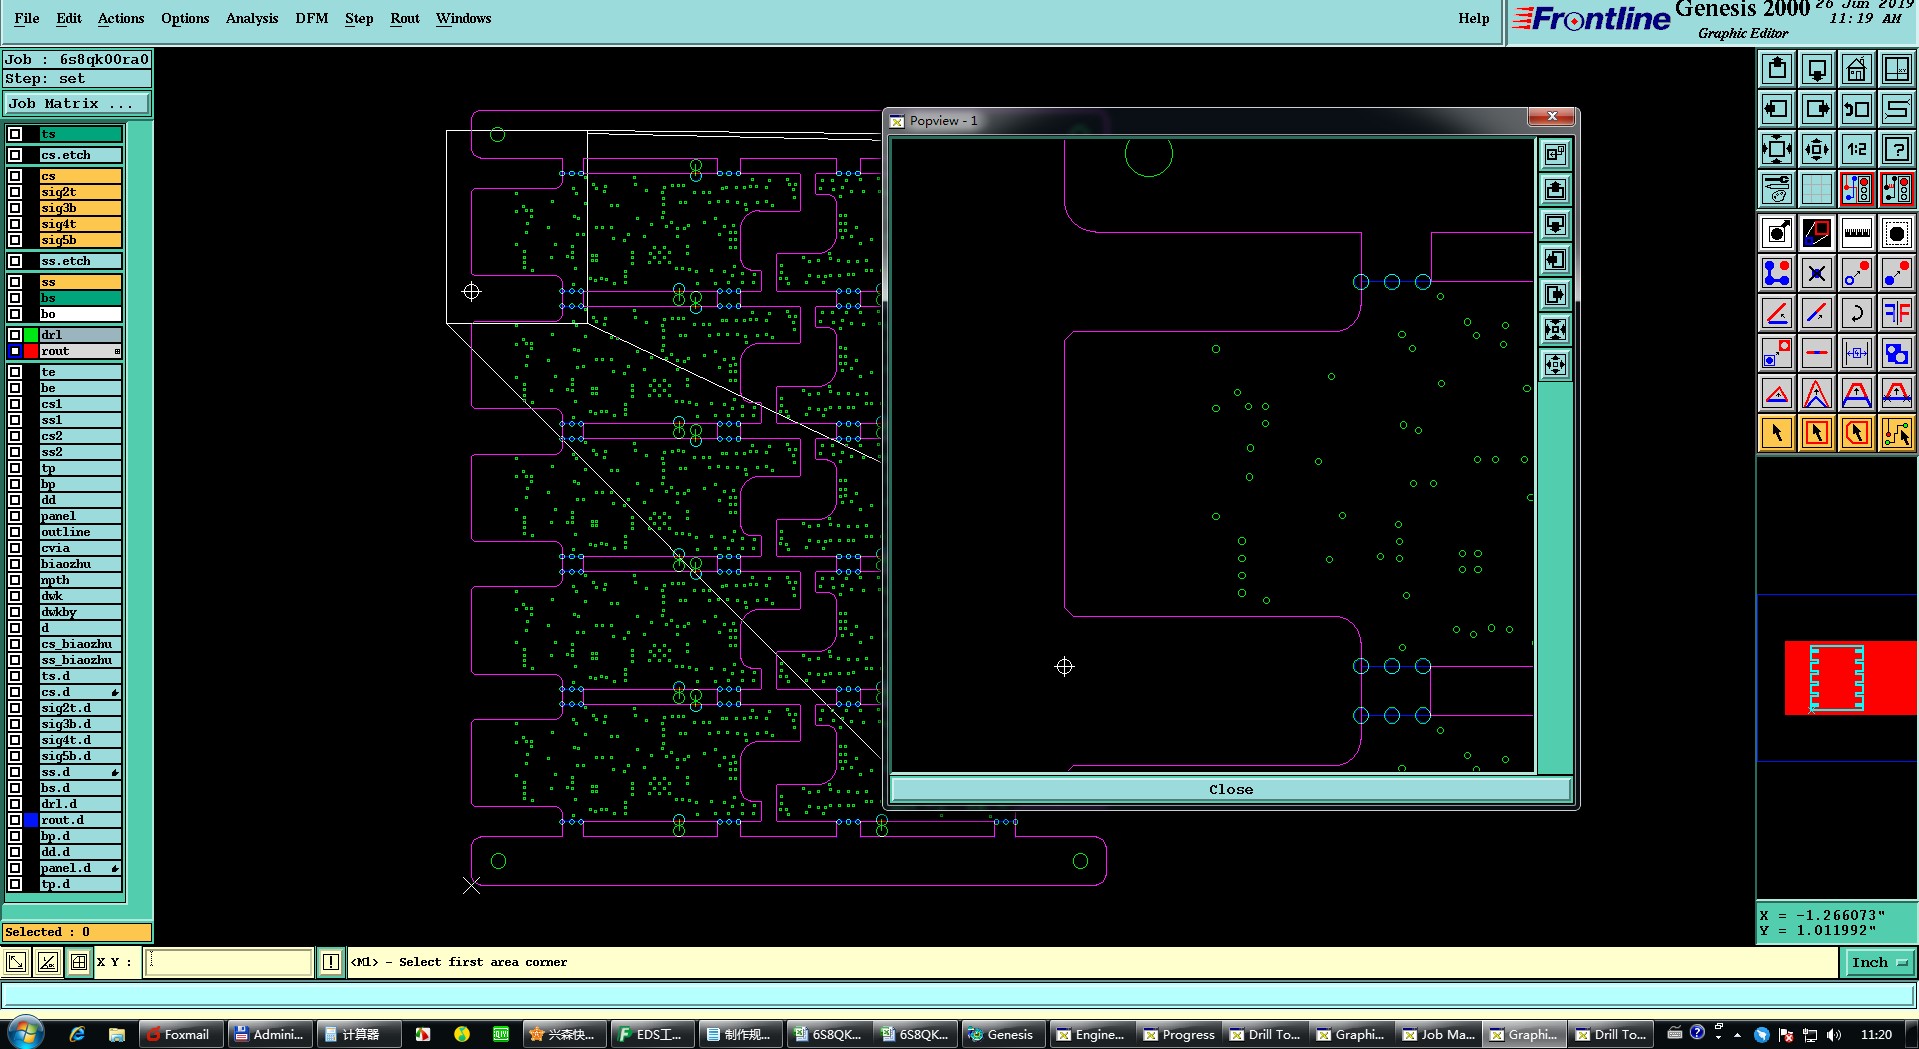Open the File menu
This screenshot has height=1049, width=1919.
(27, 18)
